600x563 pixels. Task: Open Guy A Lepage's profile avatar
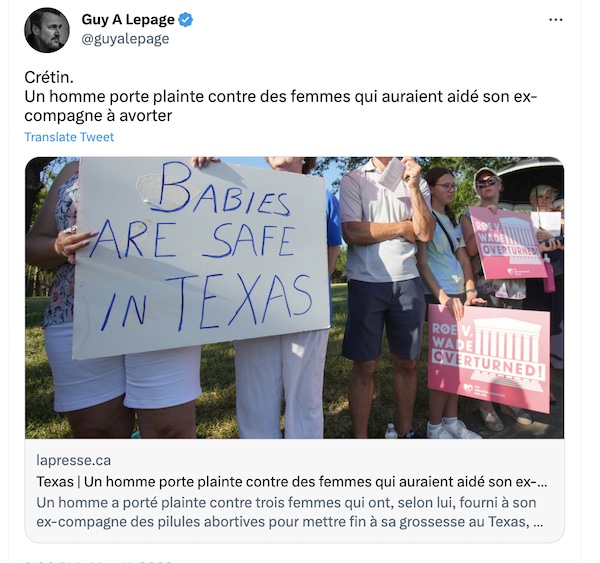pyautogui.click(x=47, y=30)
